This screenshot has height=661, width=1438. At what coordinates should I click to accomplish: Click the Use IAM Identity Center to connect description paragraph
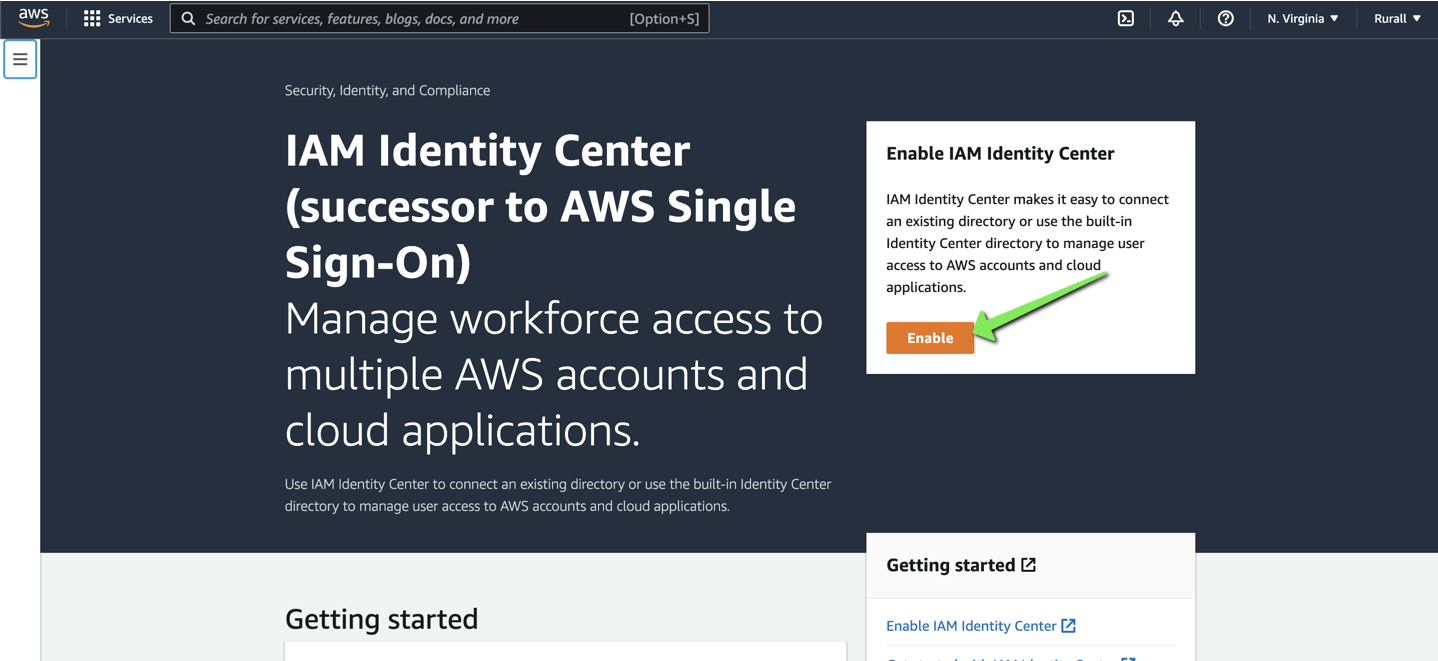(x=558, y=495)
